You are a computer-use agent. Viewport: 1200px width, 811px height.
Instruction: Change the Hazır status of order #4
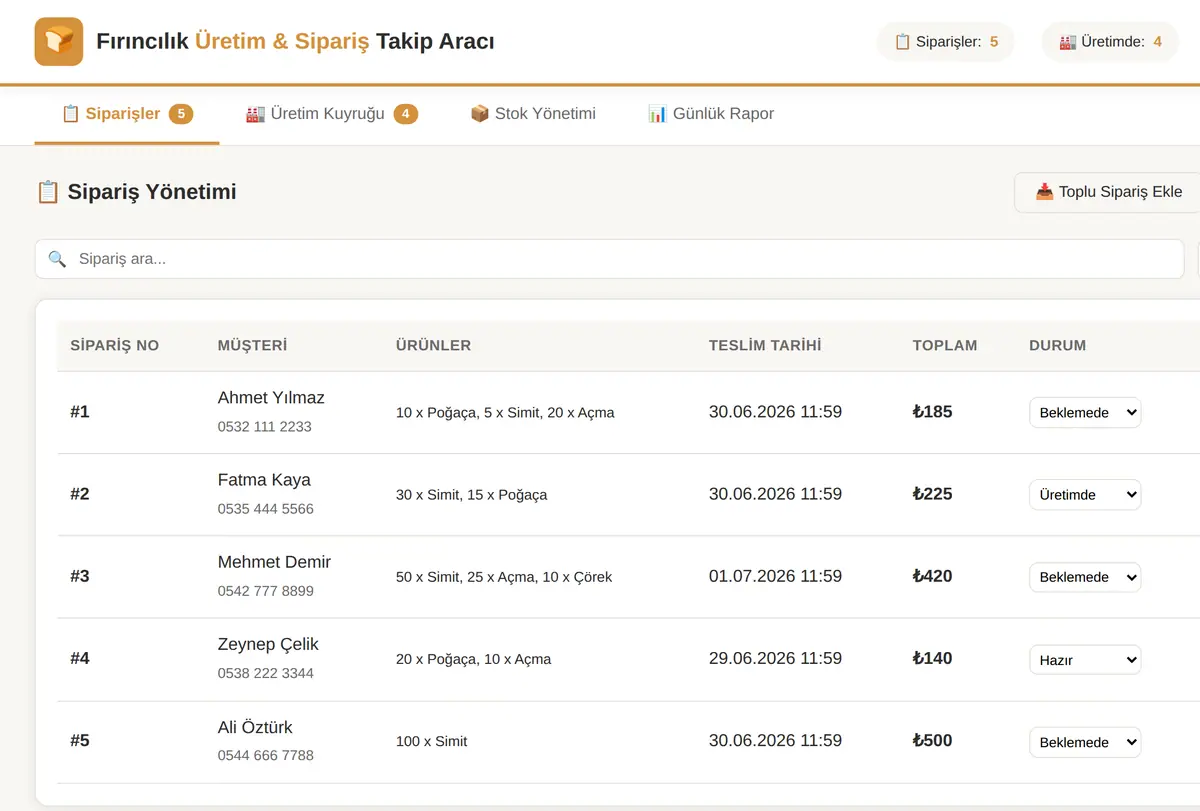click(x=1085, y=660)
